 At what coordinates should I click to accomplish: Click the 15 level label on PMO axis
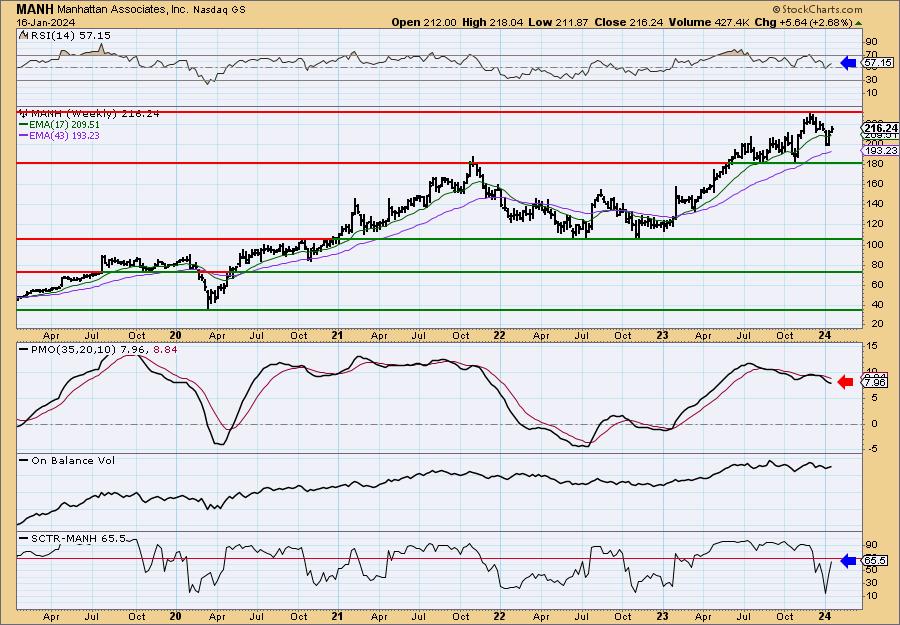pos(872,345)
